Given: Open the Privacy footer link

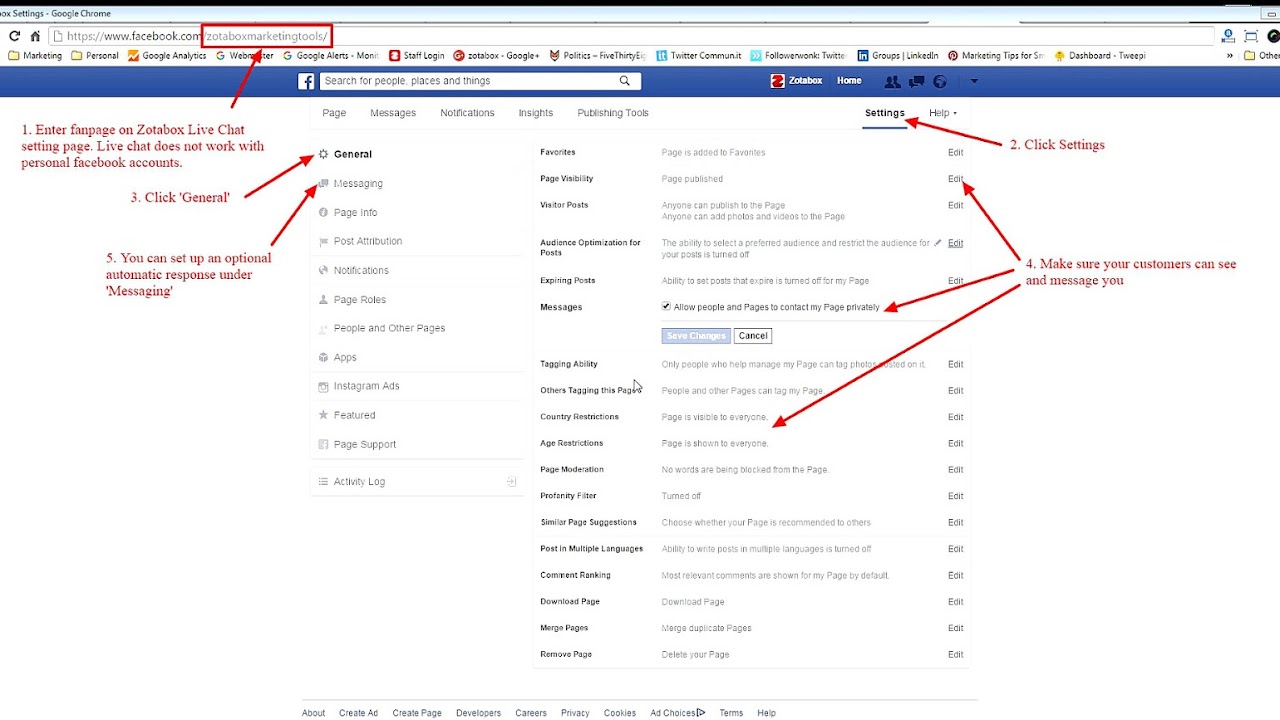Looking at the screenshot, I should tap(575, 713).
